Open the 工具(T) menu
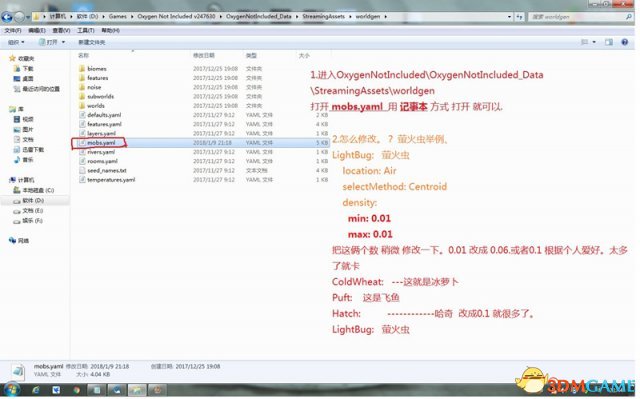This screenshot has height=399, width=640. pyautogui.click(x=85, y=31)
